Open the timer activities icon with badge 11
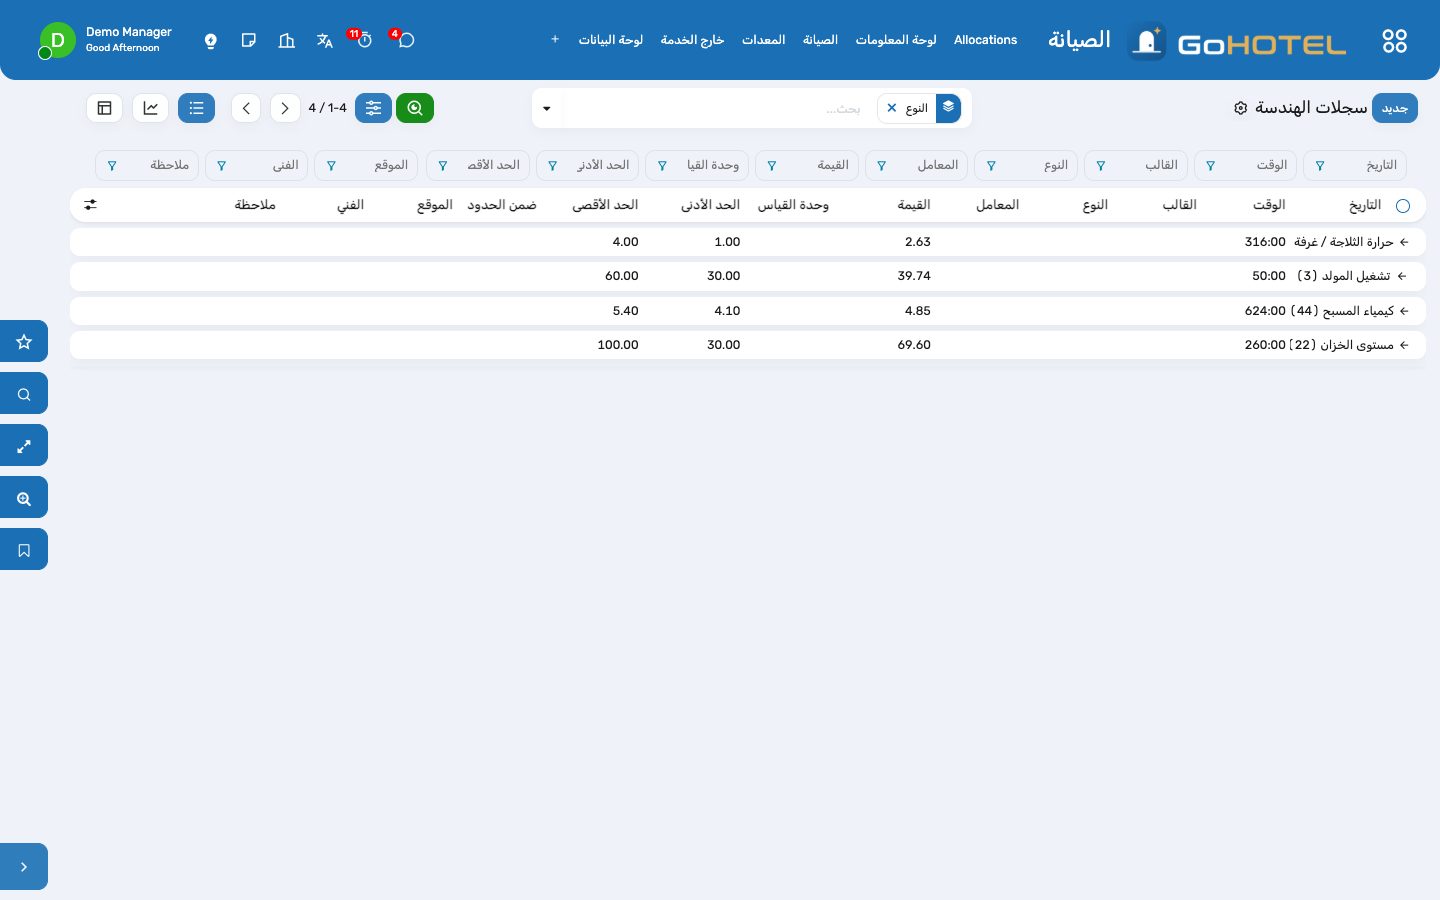 coord(364,40)
